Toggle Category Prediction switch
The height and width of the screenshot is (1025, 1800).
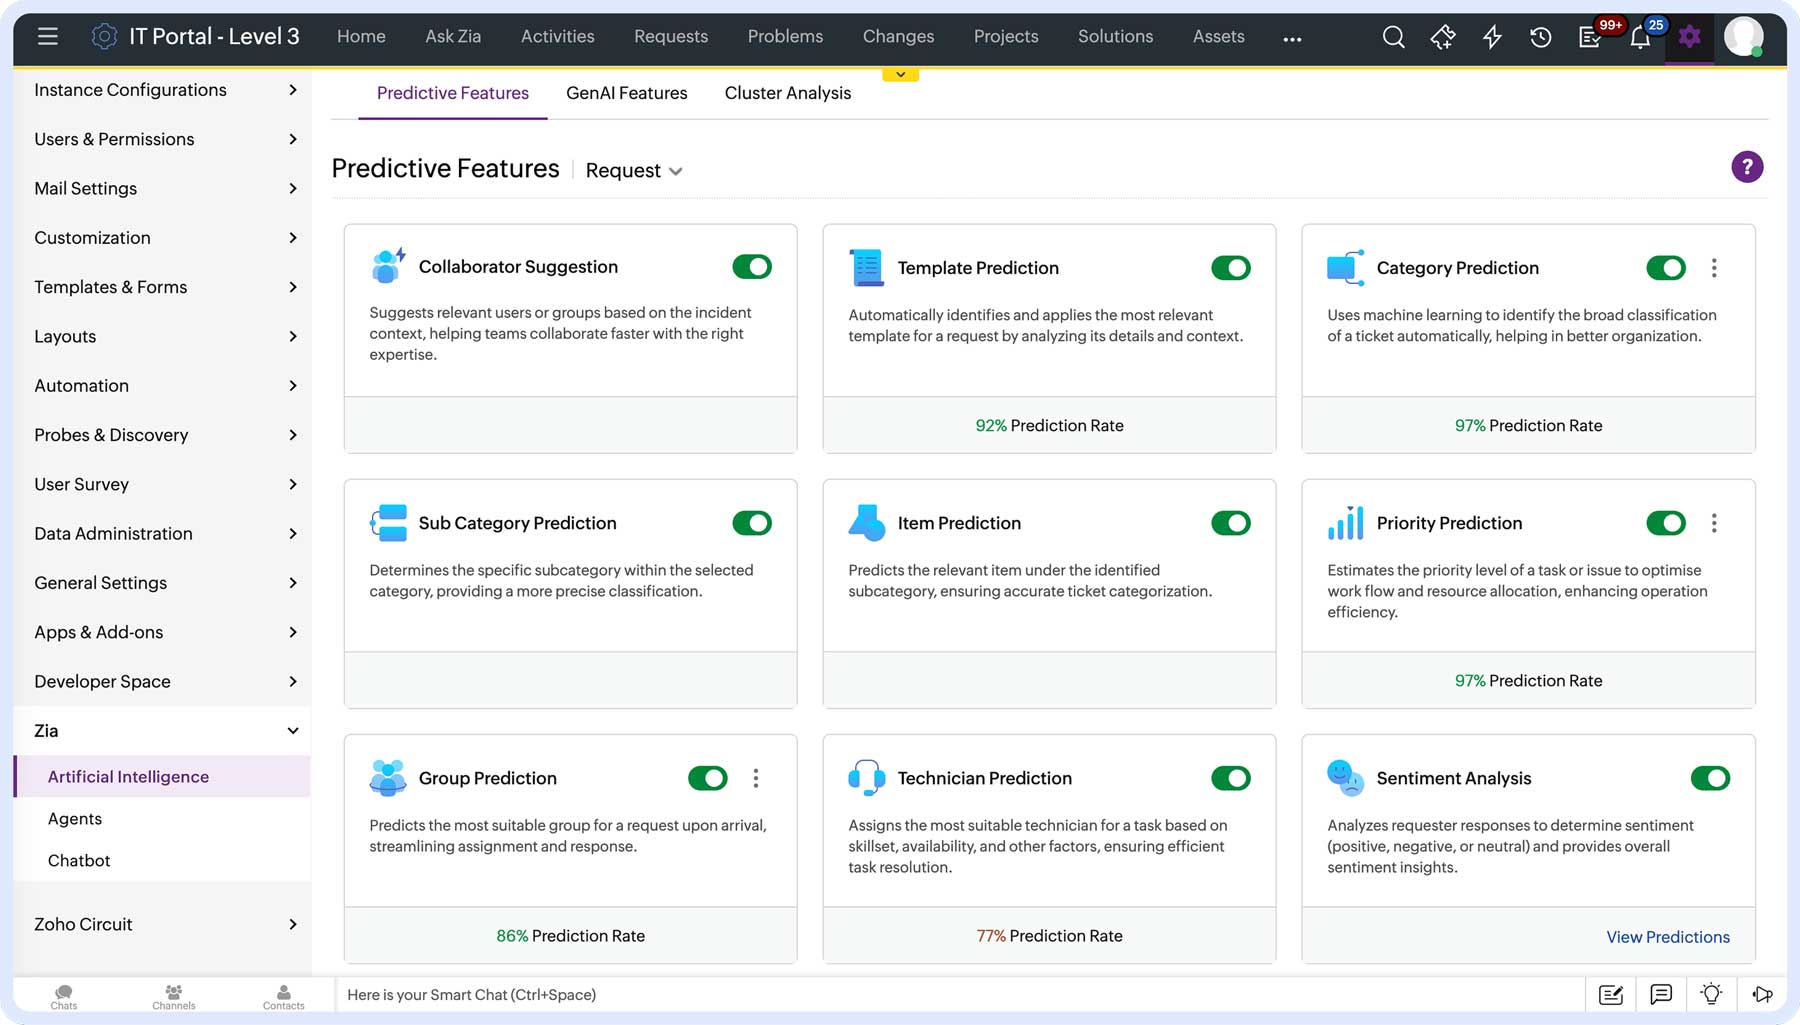pyautogui.click(x=1666, y=268)
